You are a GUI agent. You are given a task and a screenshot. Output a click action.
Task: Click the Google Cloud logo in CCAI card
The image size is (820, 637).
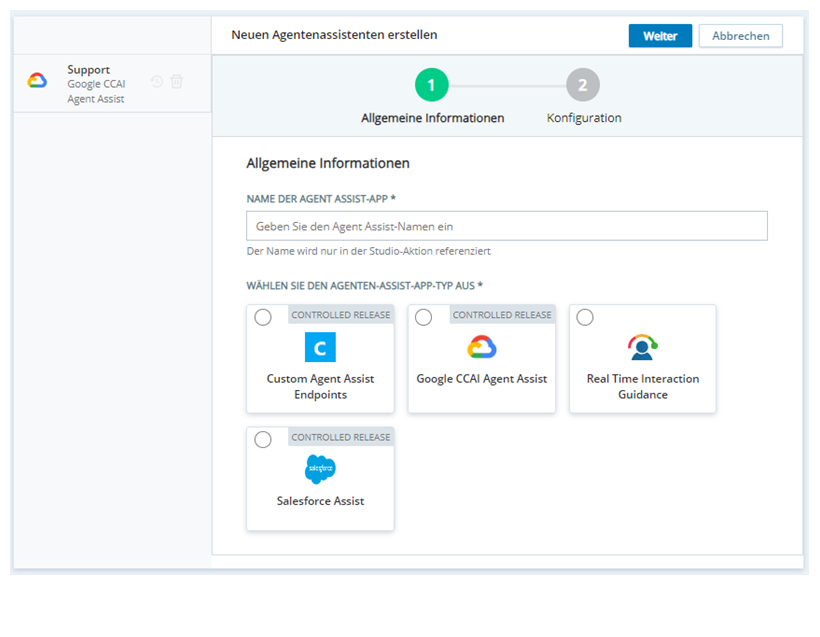click(x=482, y=347)
